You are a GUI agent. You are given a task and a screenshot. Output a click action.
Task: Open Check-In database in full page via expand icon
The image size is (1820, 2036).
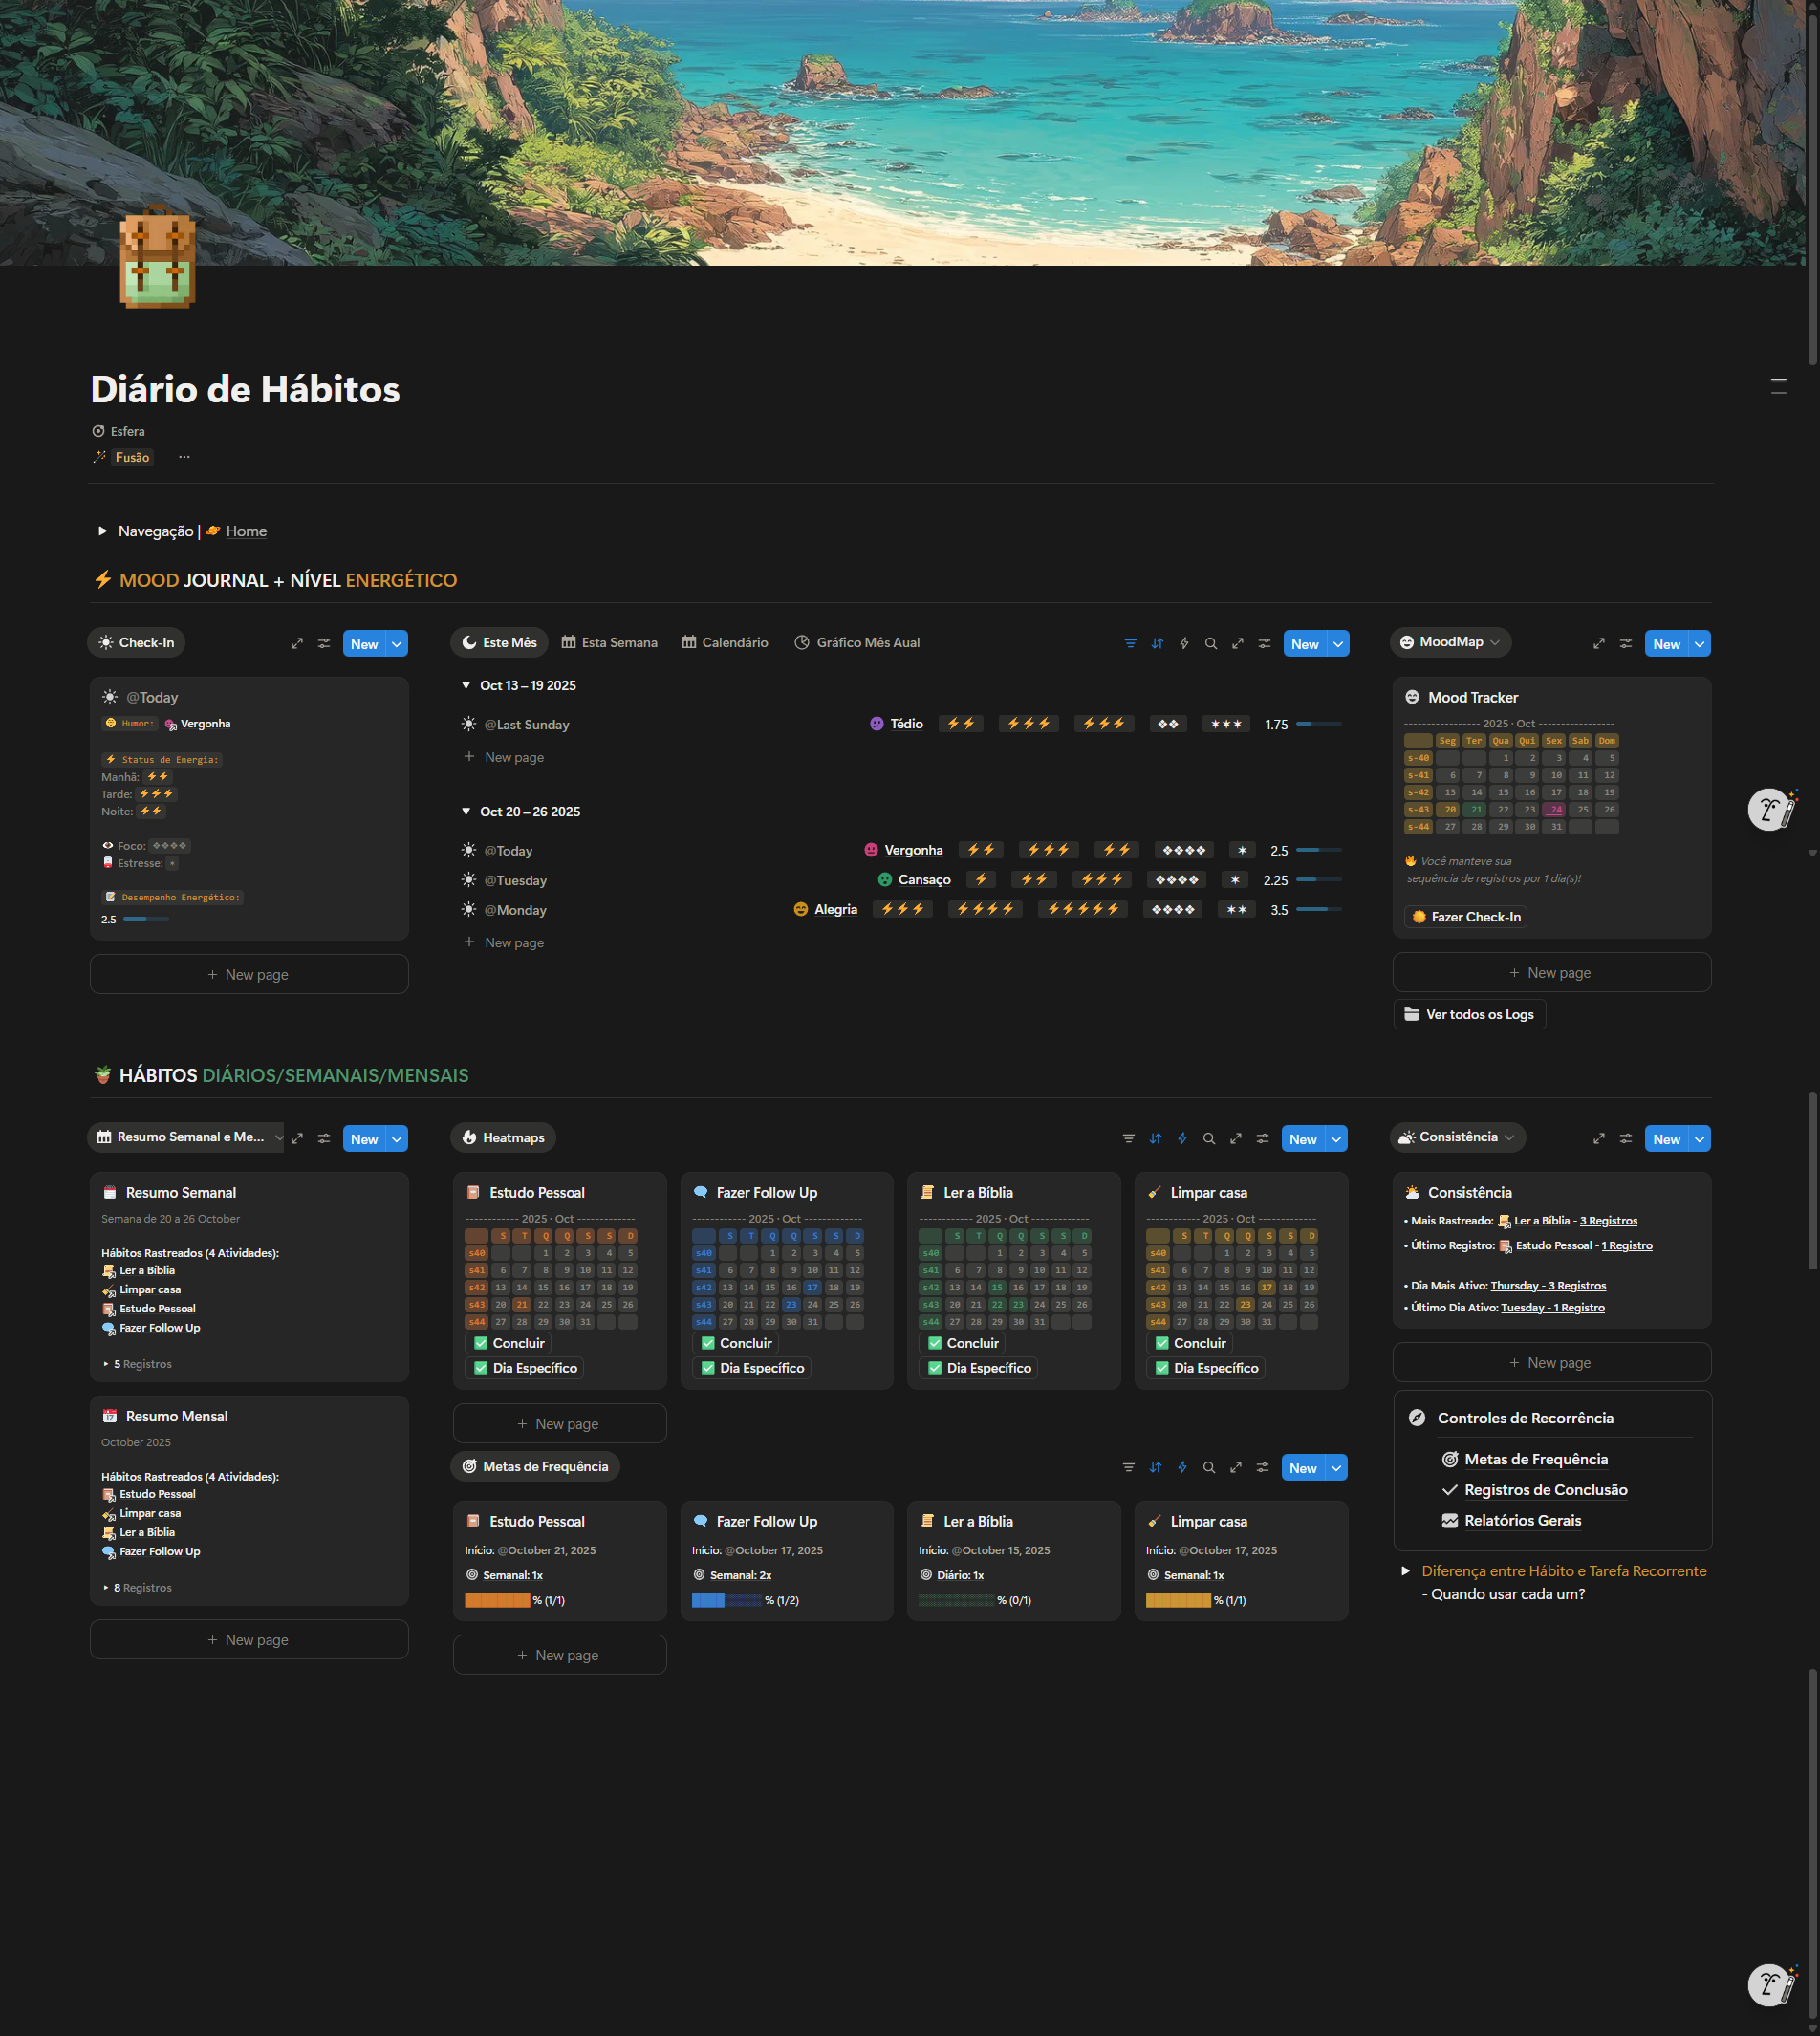297,644
